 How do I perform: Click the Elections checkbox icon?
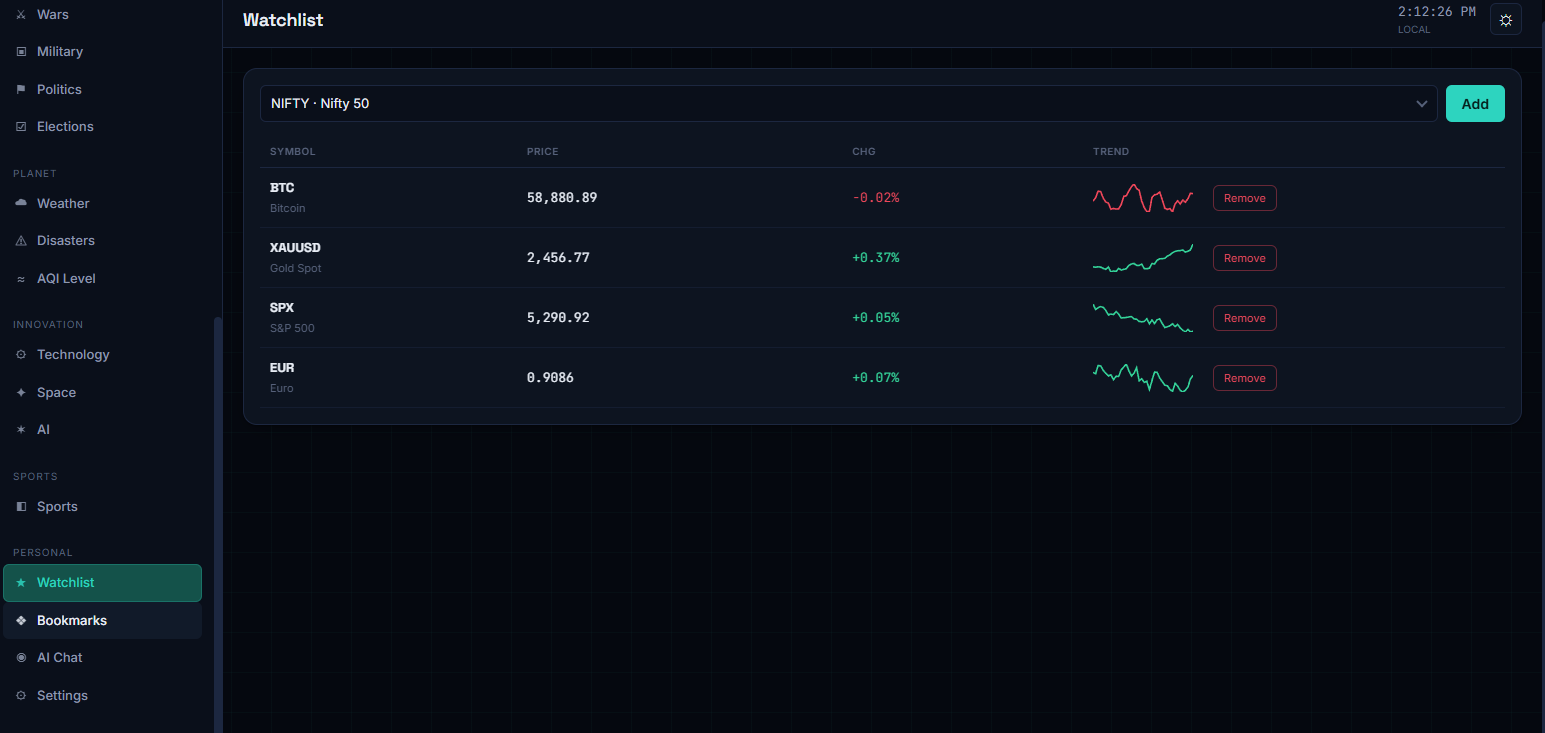click(x=21, y=127)
